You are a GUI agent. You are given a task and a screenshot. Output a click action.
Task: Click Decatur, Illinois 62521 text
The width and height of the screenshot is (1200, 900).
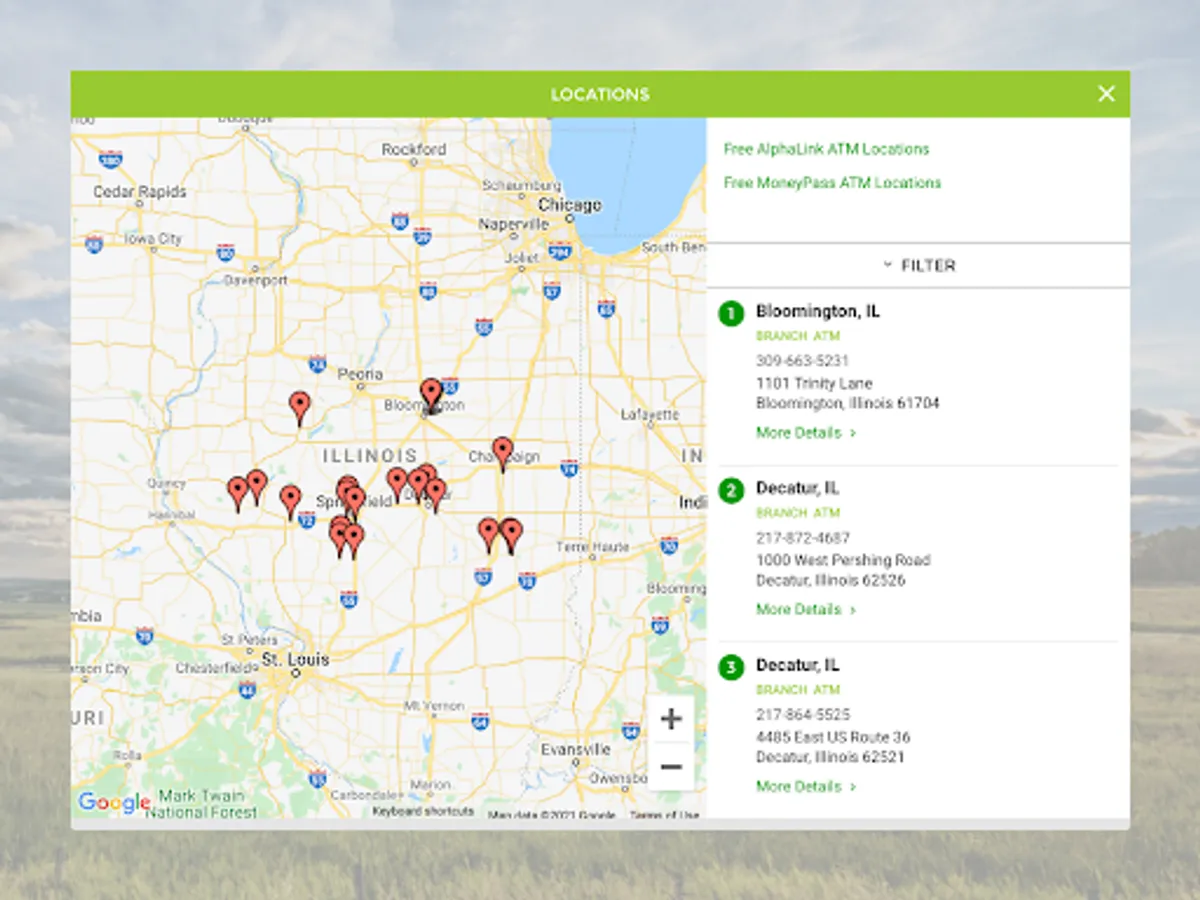(830, 757)
